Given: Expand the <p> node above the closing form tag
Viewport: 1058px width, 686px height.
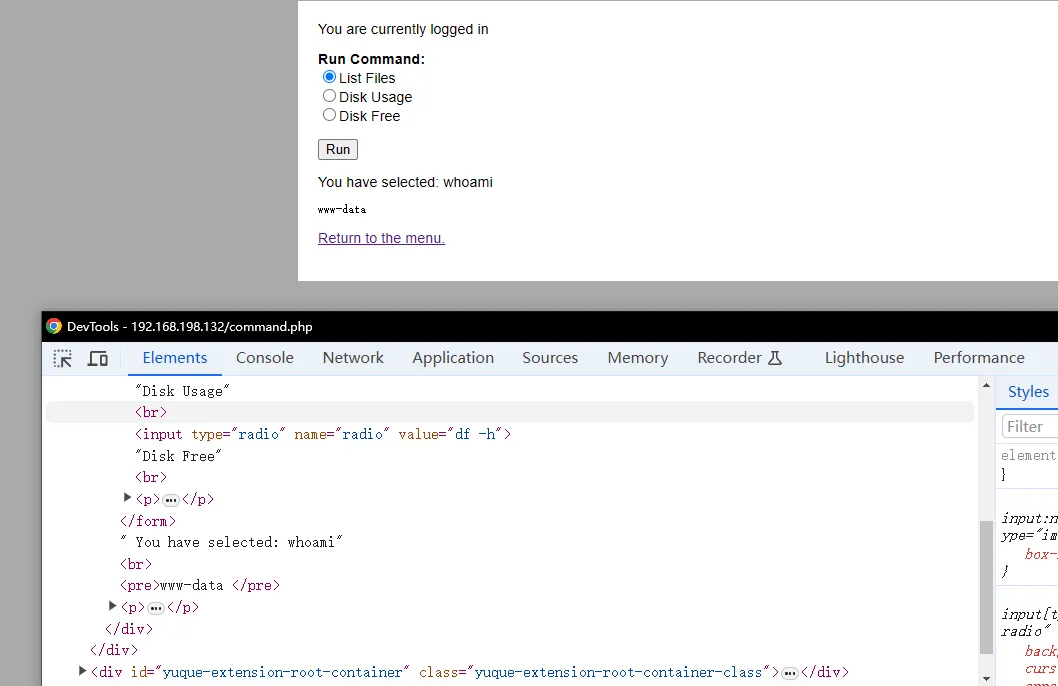Looking at the screenshot, I should click(x=127, y=498).
